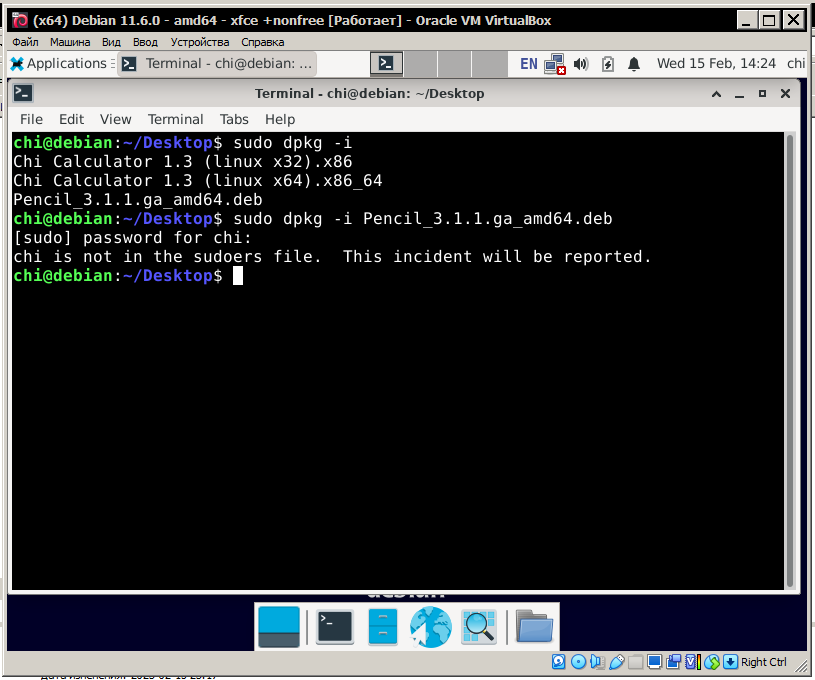815x680 pixels.
Task: Select the Terminal - chi@debian task button
Action: point(217,64)
